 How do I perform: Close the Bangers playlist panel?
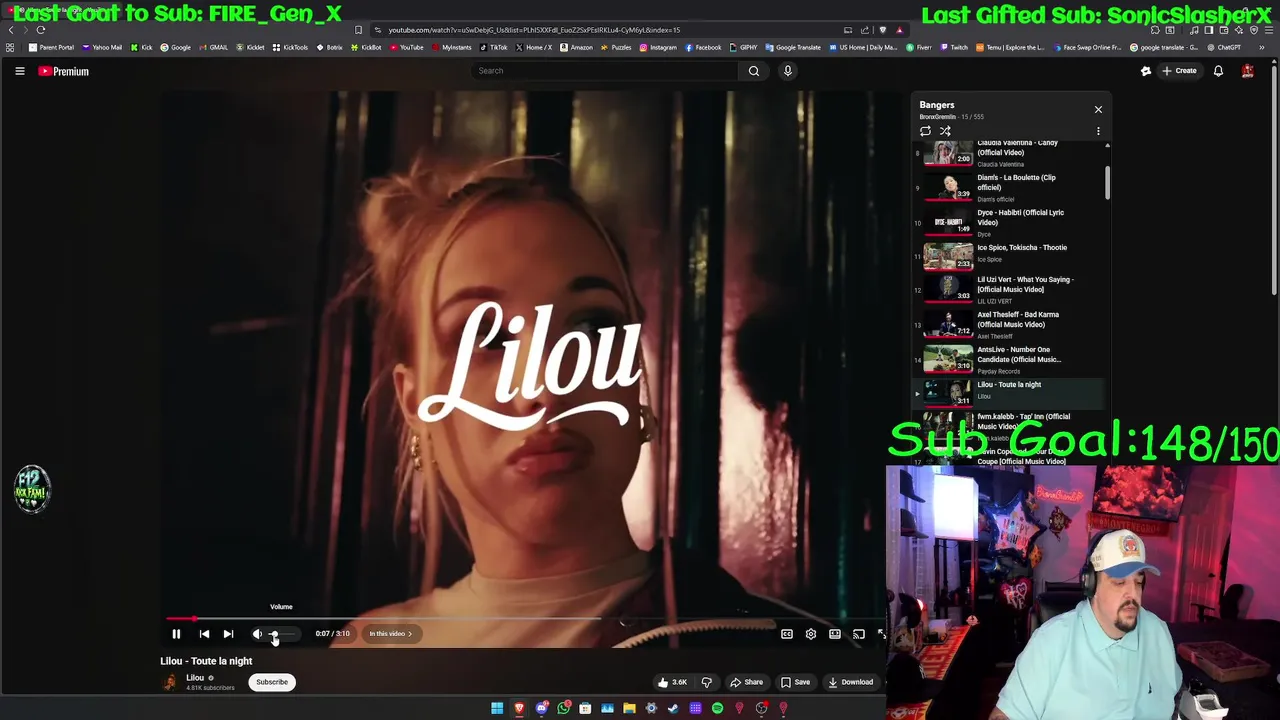[x=1098, y=109]
